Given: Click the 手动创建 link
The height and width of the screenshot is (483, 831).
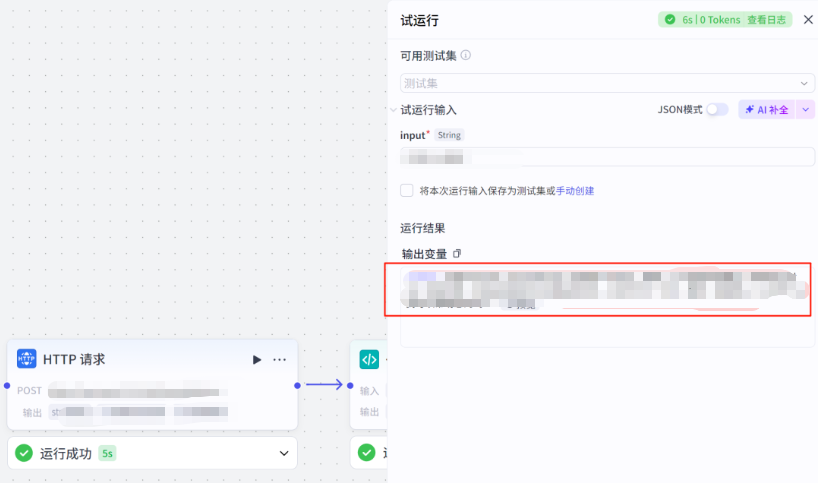Looking at the screenshot, I should (575, 190).
